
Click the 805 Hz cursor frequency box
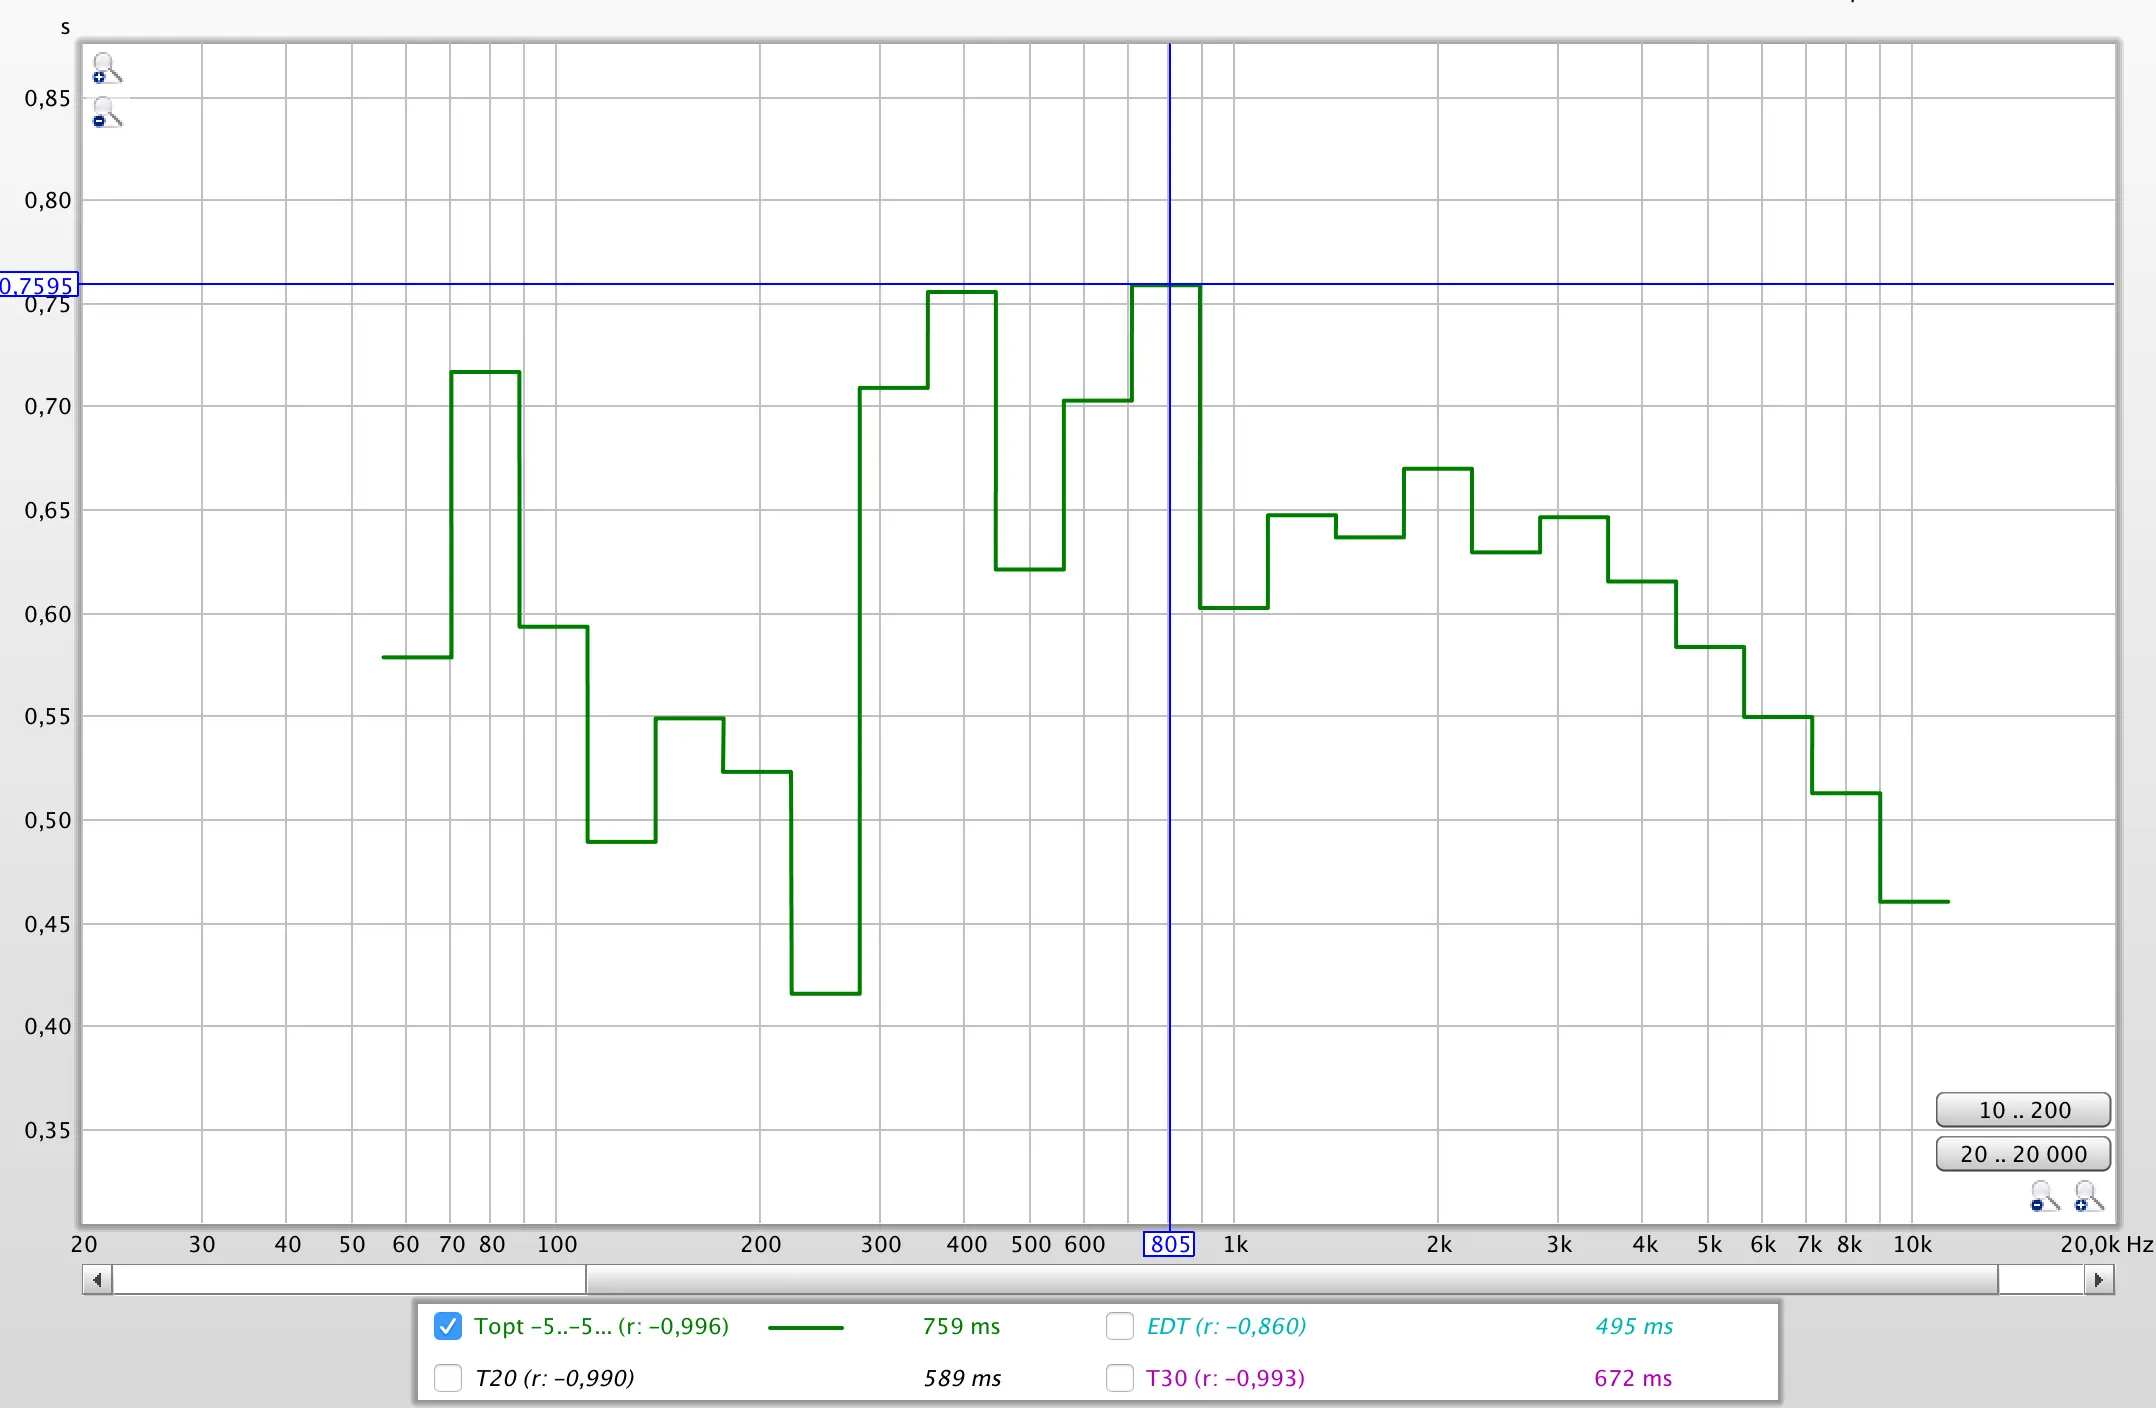coord(1169,1244)
